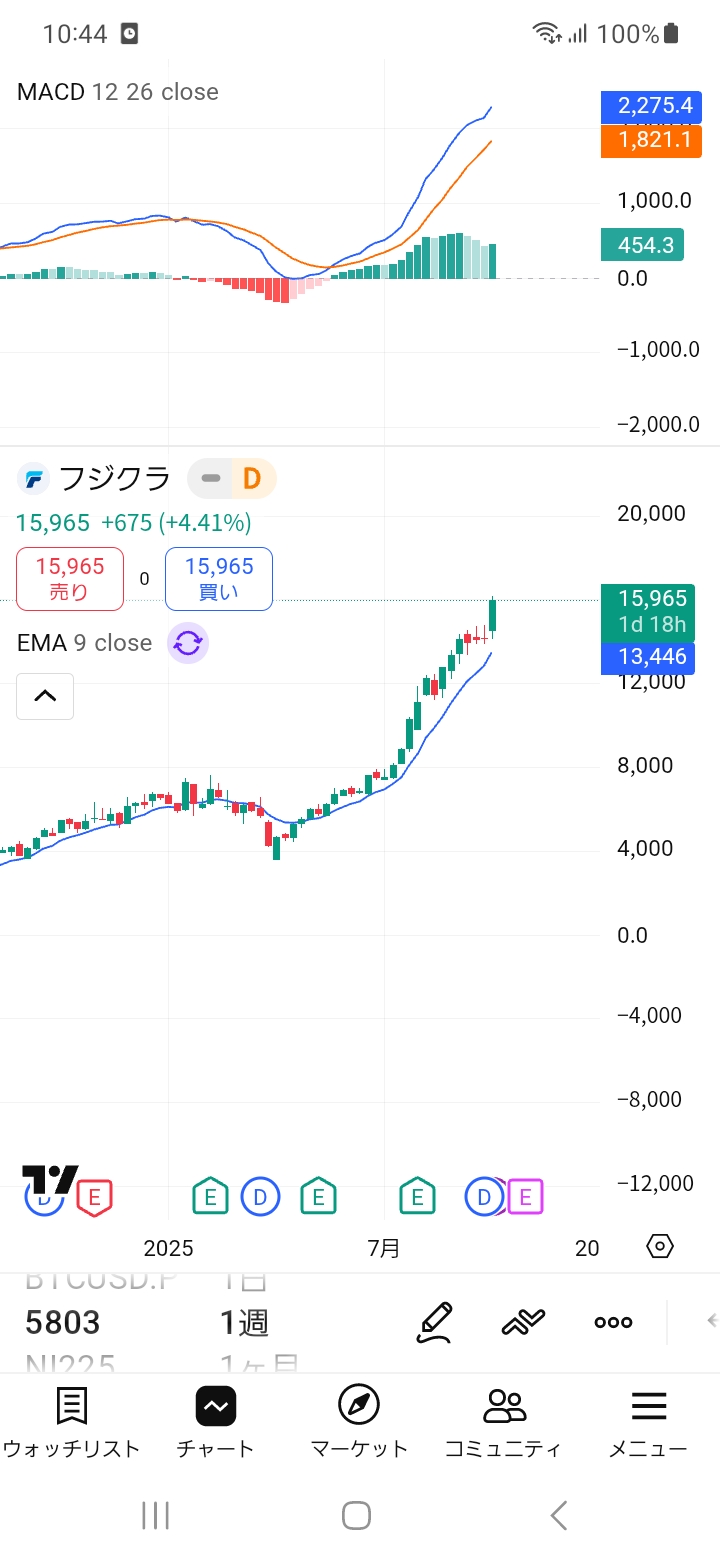Screen dimensions: 720x1560
Task: Expand the toolbar using the right-edge arrow
Action: pyautogui.click(x=712, y=1321)
